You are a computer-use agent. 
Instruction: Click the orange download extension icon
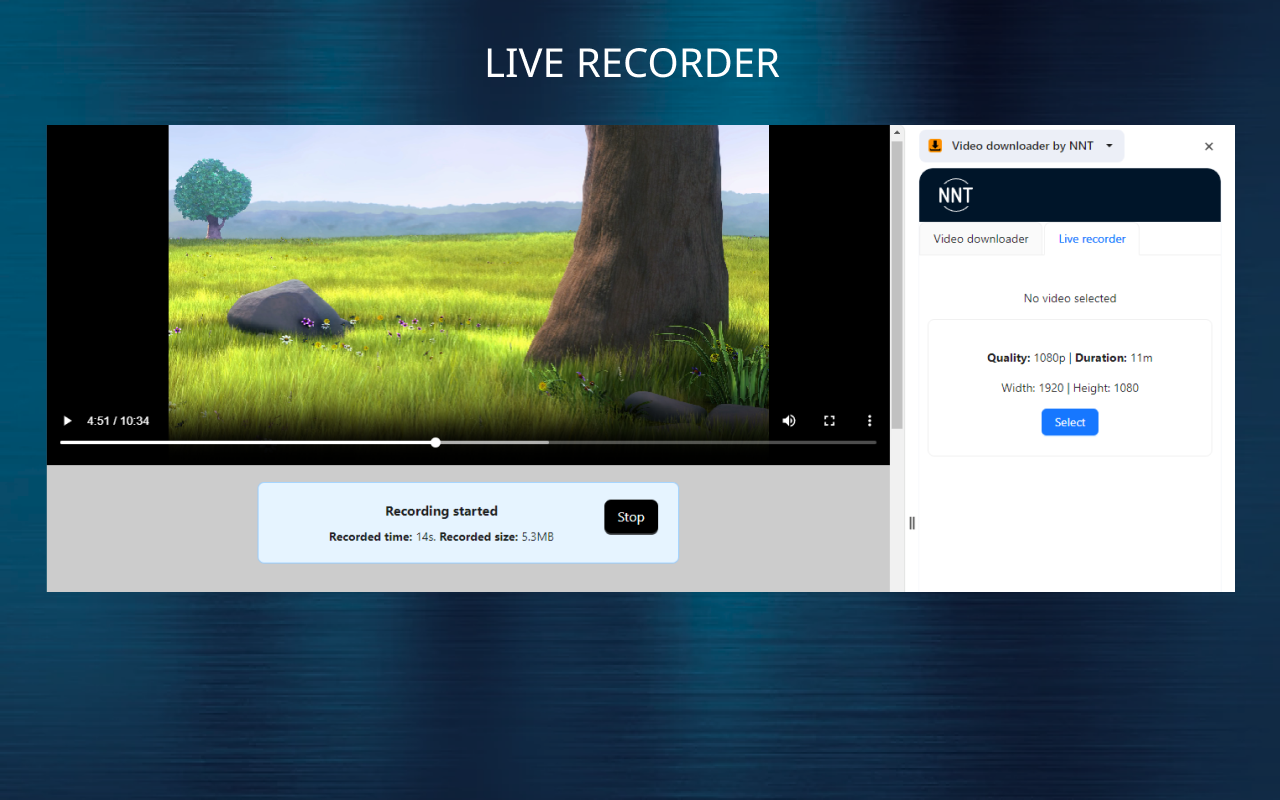935,146
